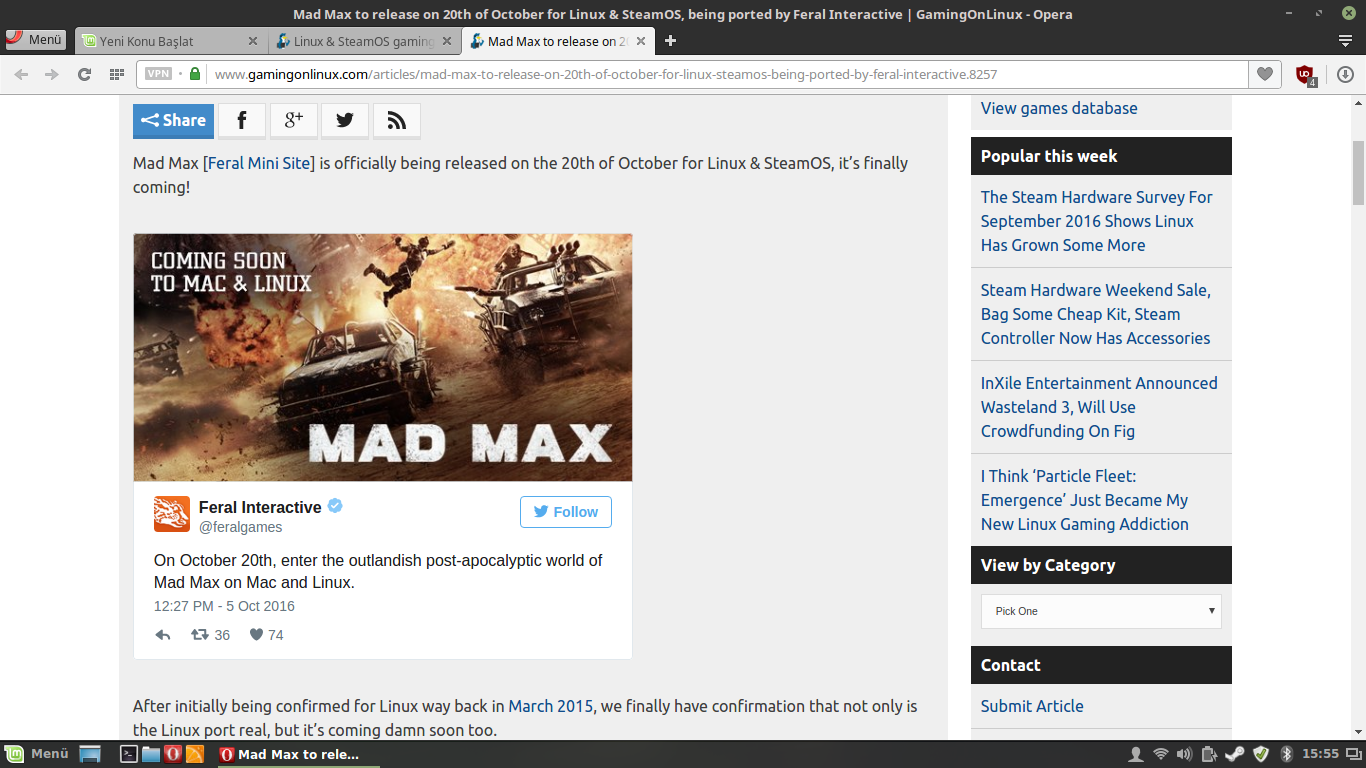1366x768 pixels.
Task: Open the Bluetooth tray icon
Action: click(1287, 754)
